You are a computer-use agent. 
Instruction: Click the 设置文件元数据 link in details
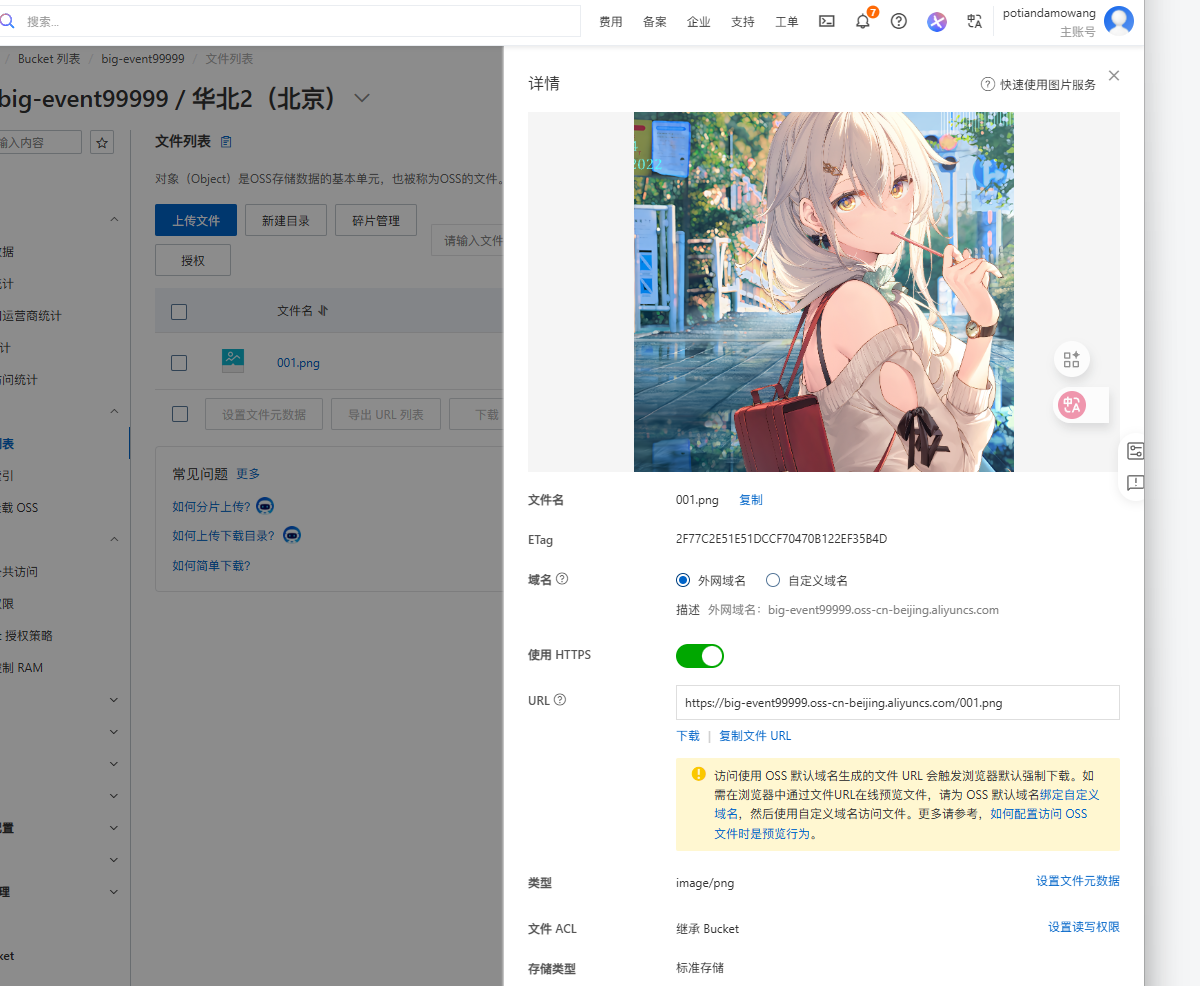point(1078,881)
